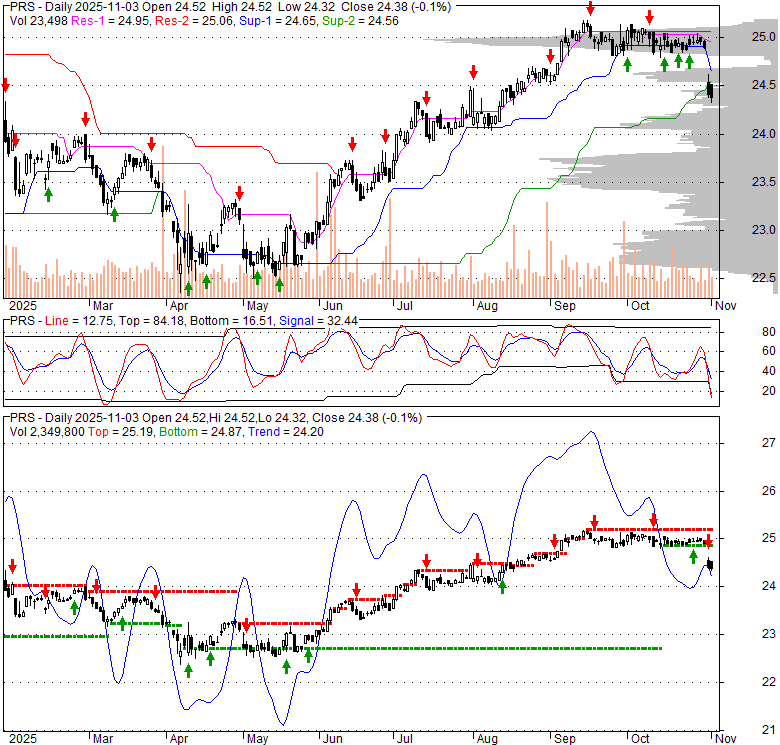
Task: Click Jul on the top chart's date axis
Action: (404, 306)
